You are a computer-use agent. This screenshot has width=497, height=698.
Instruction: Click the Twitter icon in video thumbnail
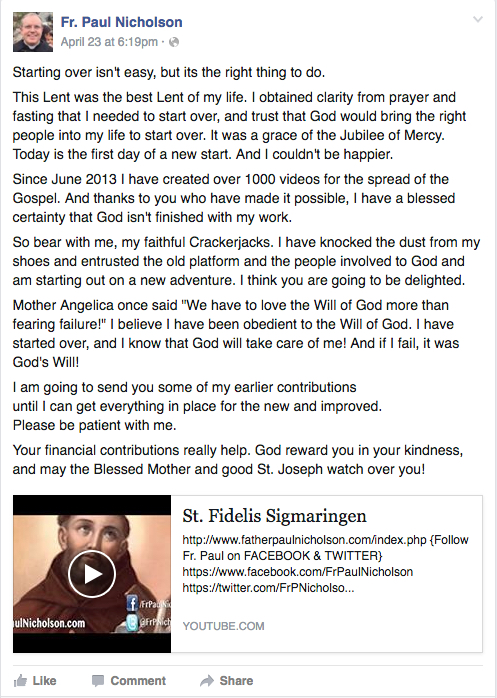pyautogui.click(x=132, y=622)
